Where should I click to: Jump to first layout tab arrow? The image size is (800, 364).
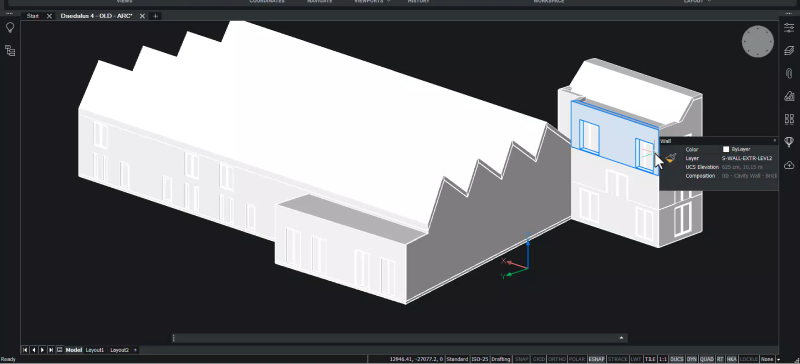pos(25,350)
